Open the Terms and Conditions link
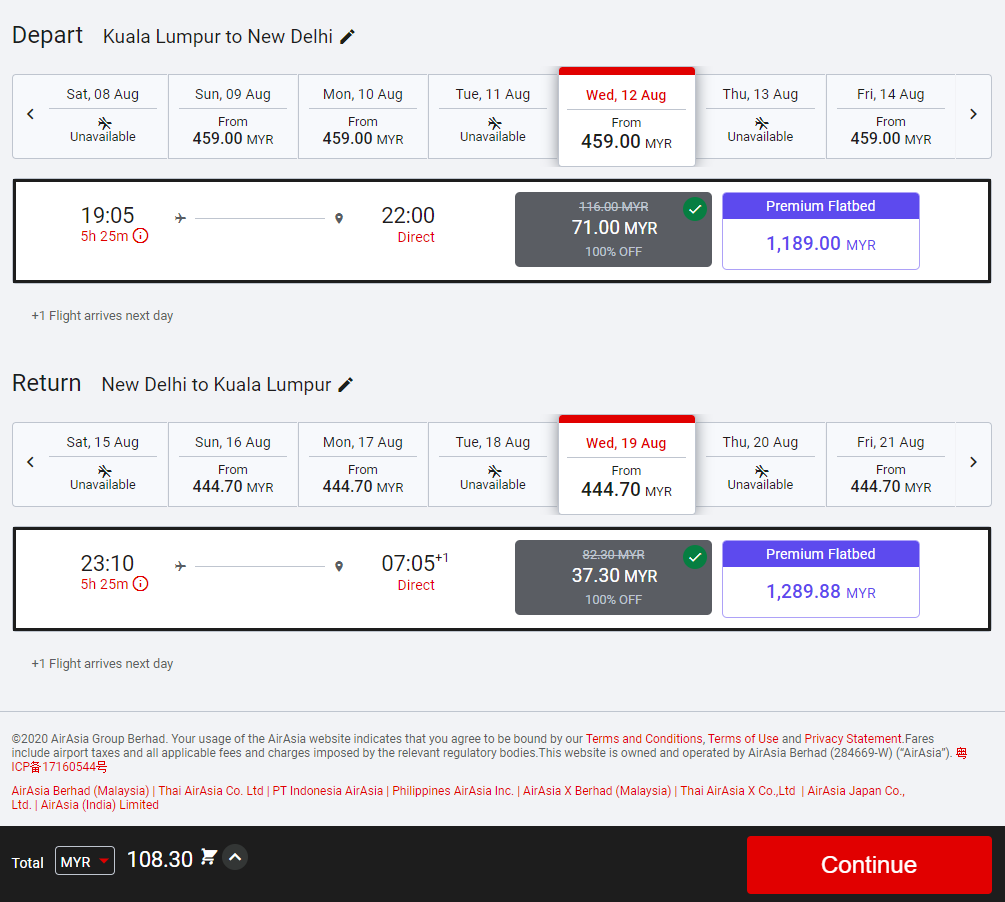The width and height of the screenshot is (1005, 902). (644, 739)
